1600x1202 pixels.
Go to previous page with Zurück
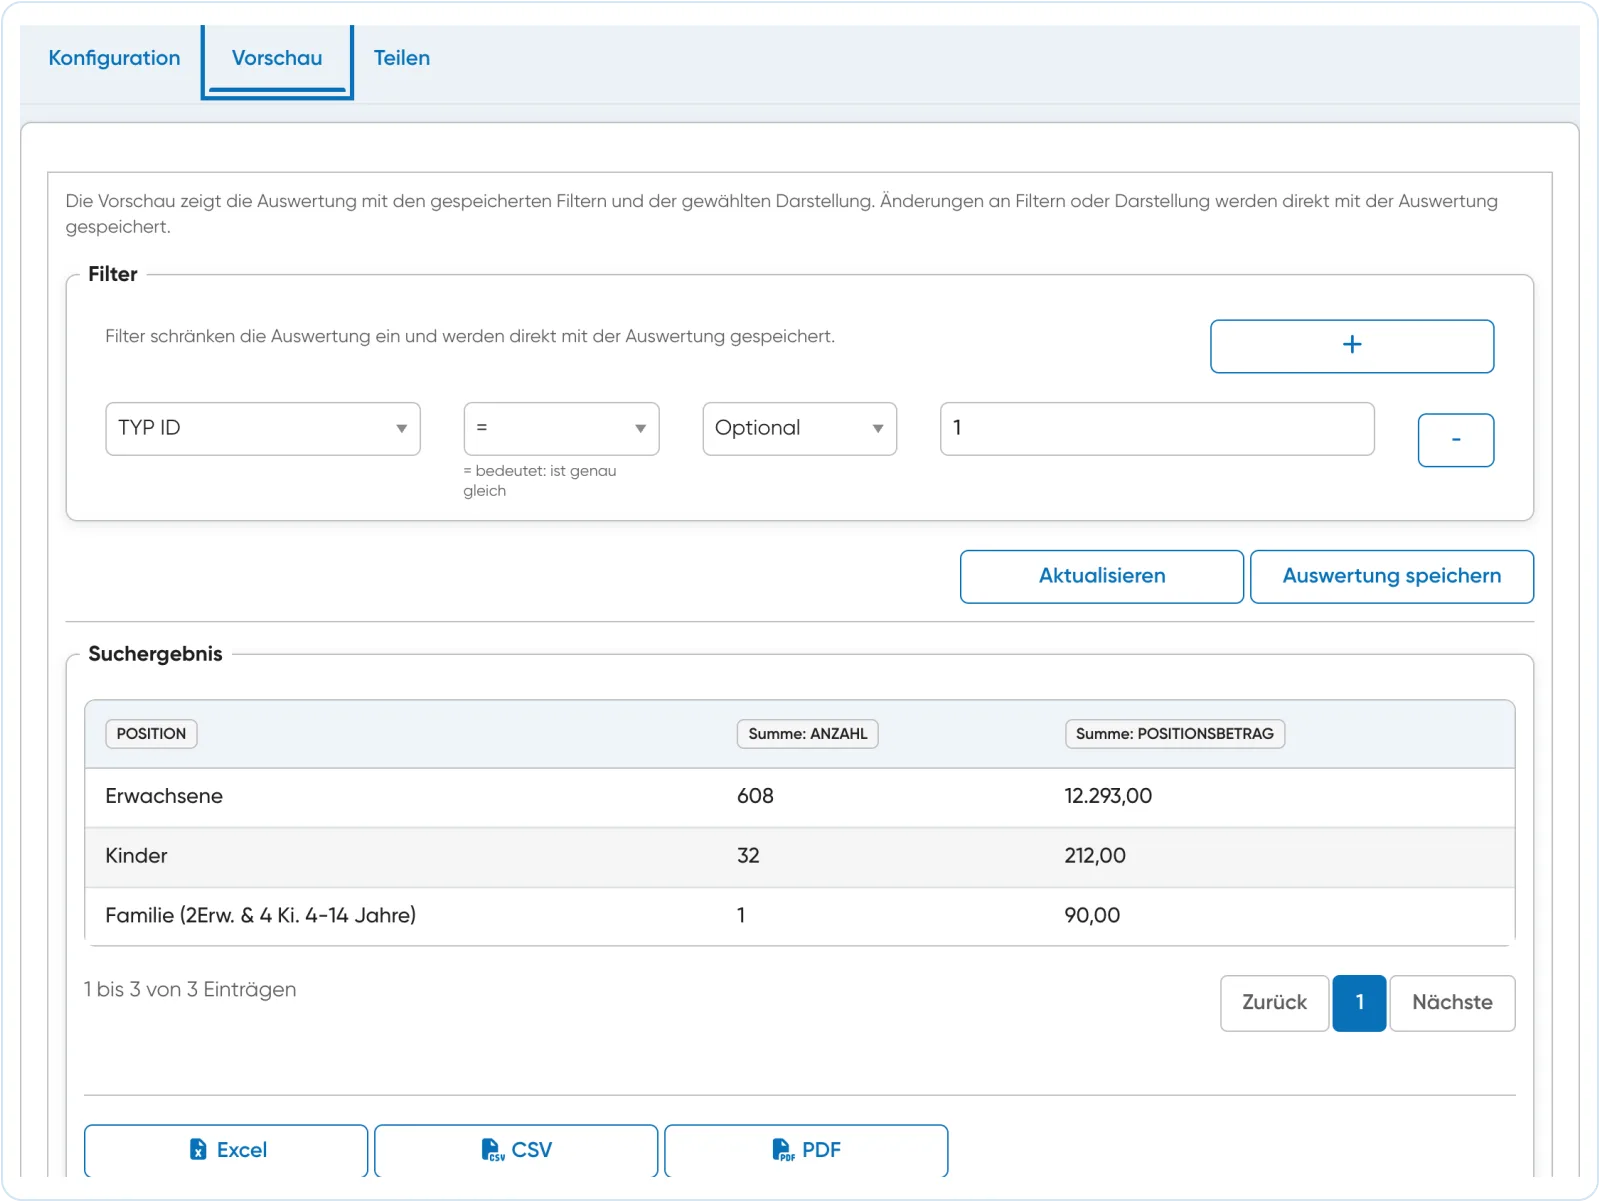[x=1274, y=1003]
